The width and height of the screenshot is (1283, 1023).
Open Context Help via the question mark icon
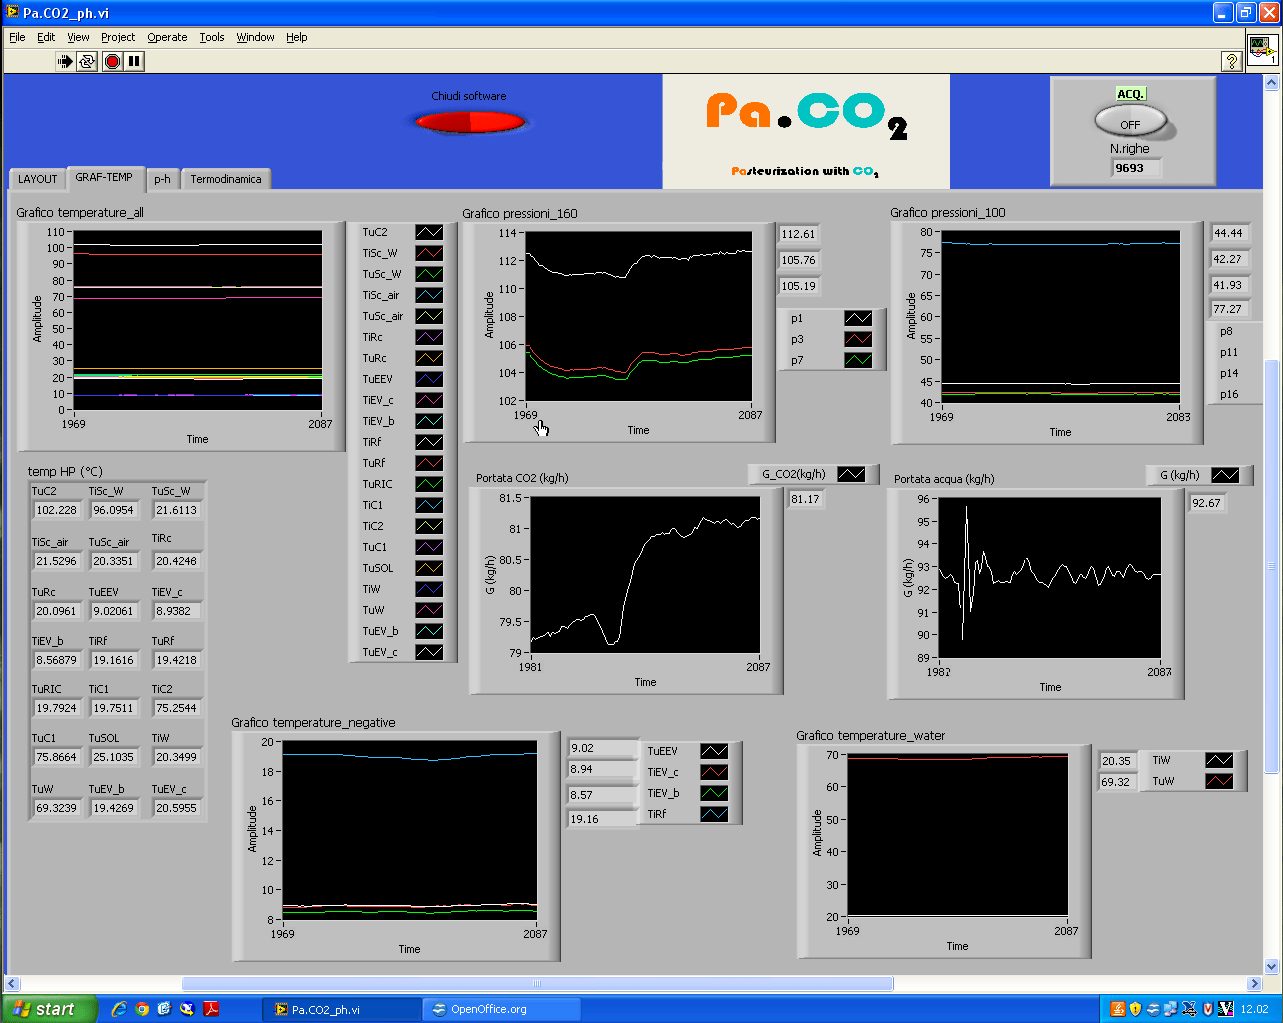click(1230, 61)
